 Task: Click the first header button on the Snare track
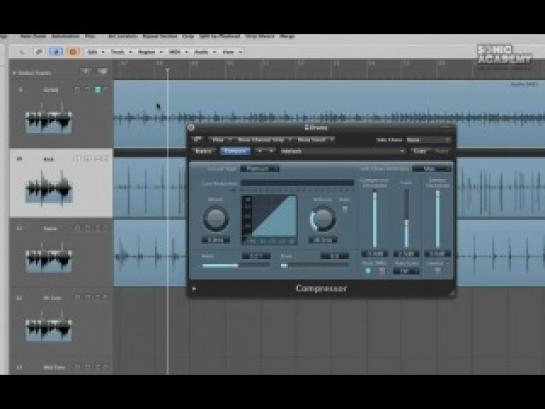[77, 228]
